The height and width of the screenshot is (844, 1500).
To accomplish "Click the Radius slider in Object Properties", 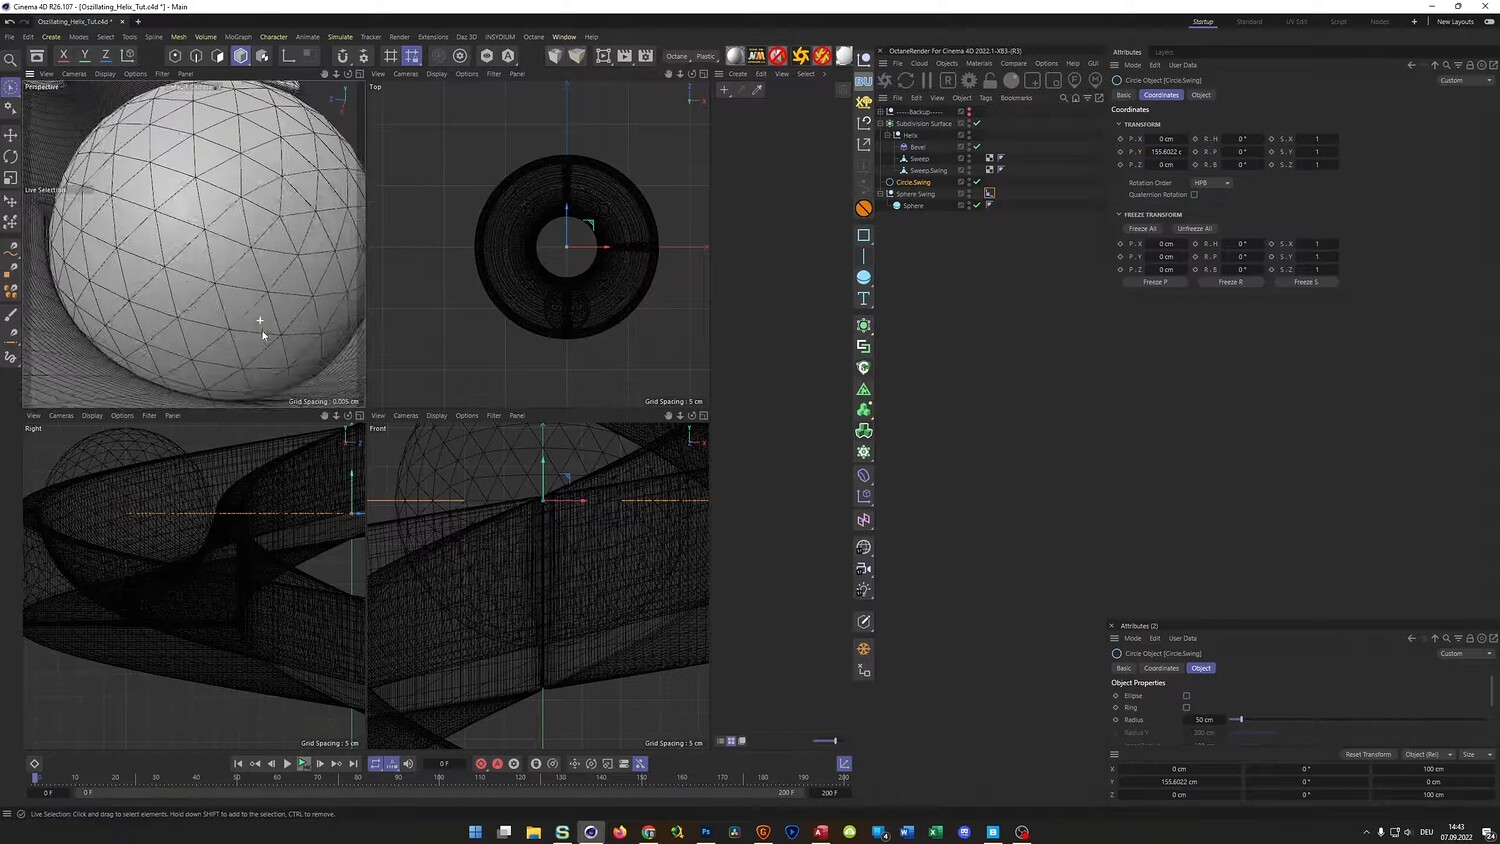I will (1241, 720).
